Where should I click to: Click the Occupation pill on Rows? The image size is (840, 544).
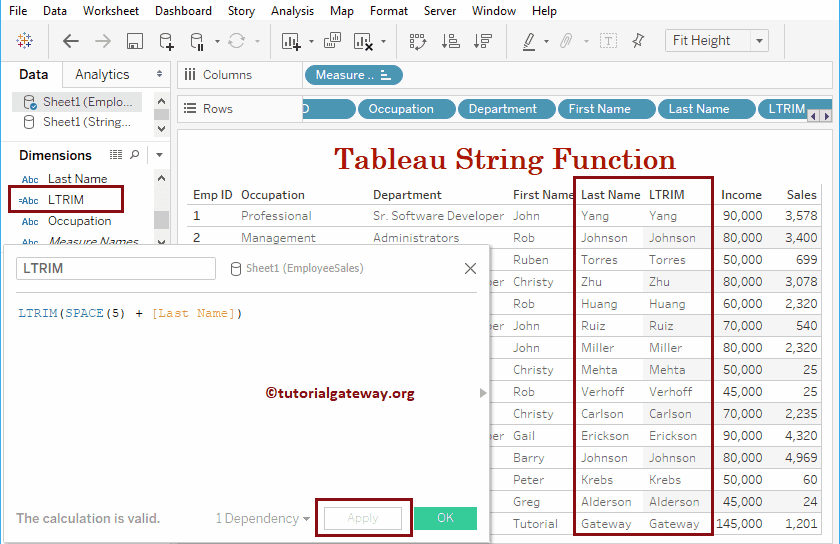pos(407,109)
